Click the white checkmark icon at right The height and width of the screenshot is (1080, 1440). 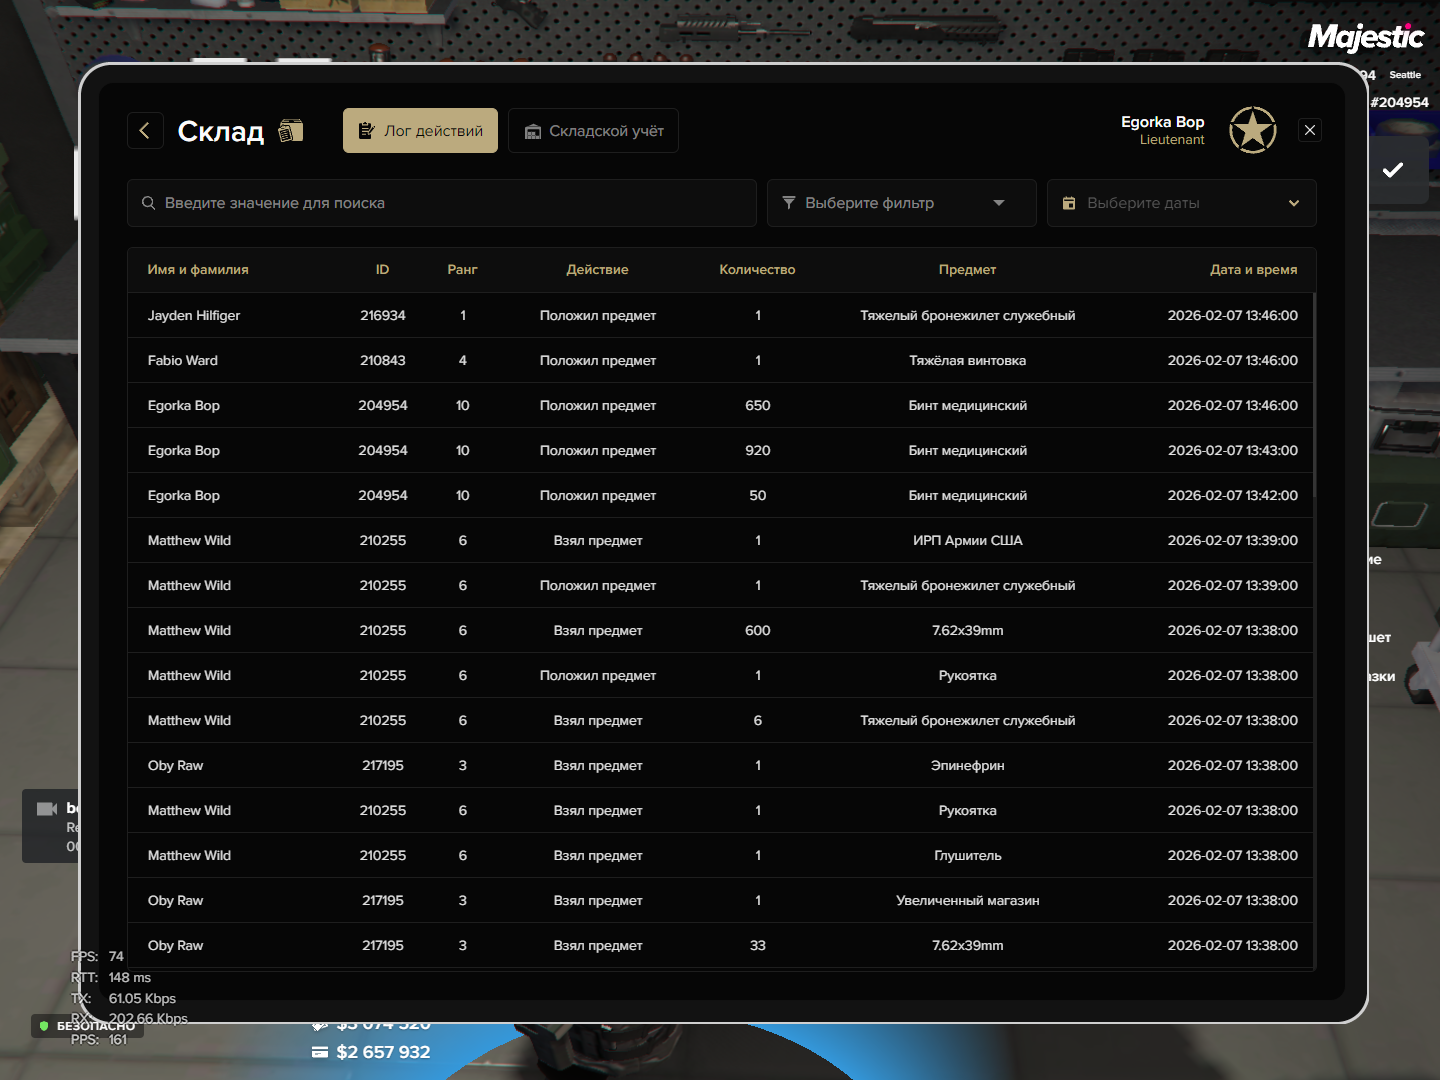point(1392,170)
